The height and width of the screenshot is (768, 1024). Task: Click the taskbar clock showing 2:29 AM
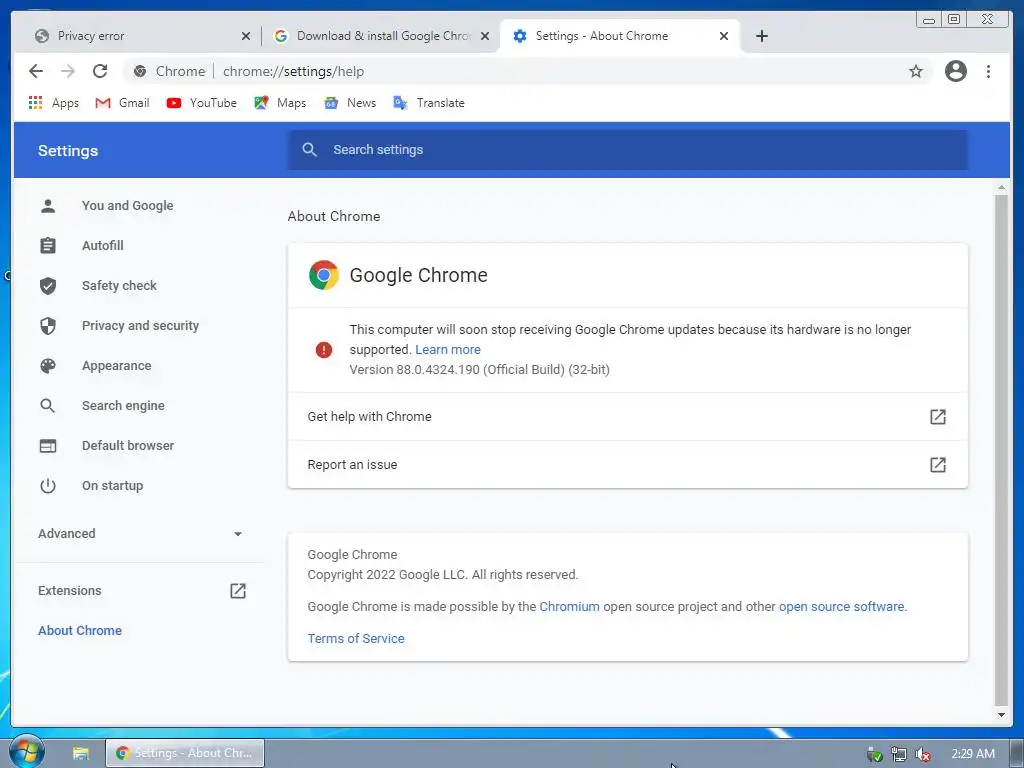pyautogui.click(x=972, y=754)
